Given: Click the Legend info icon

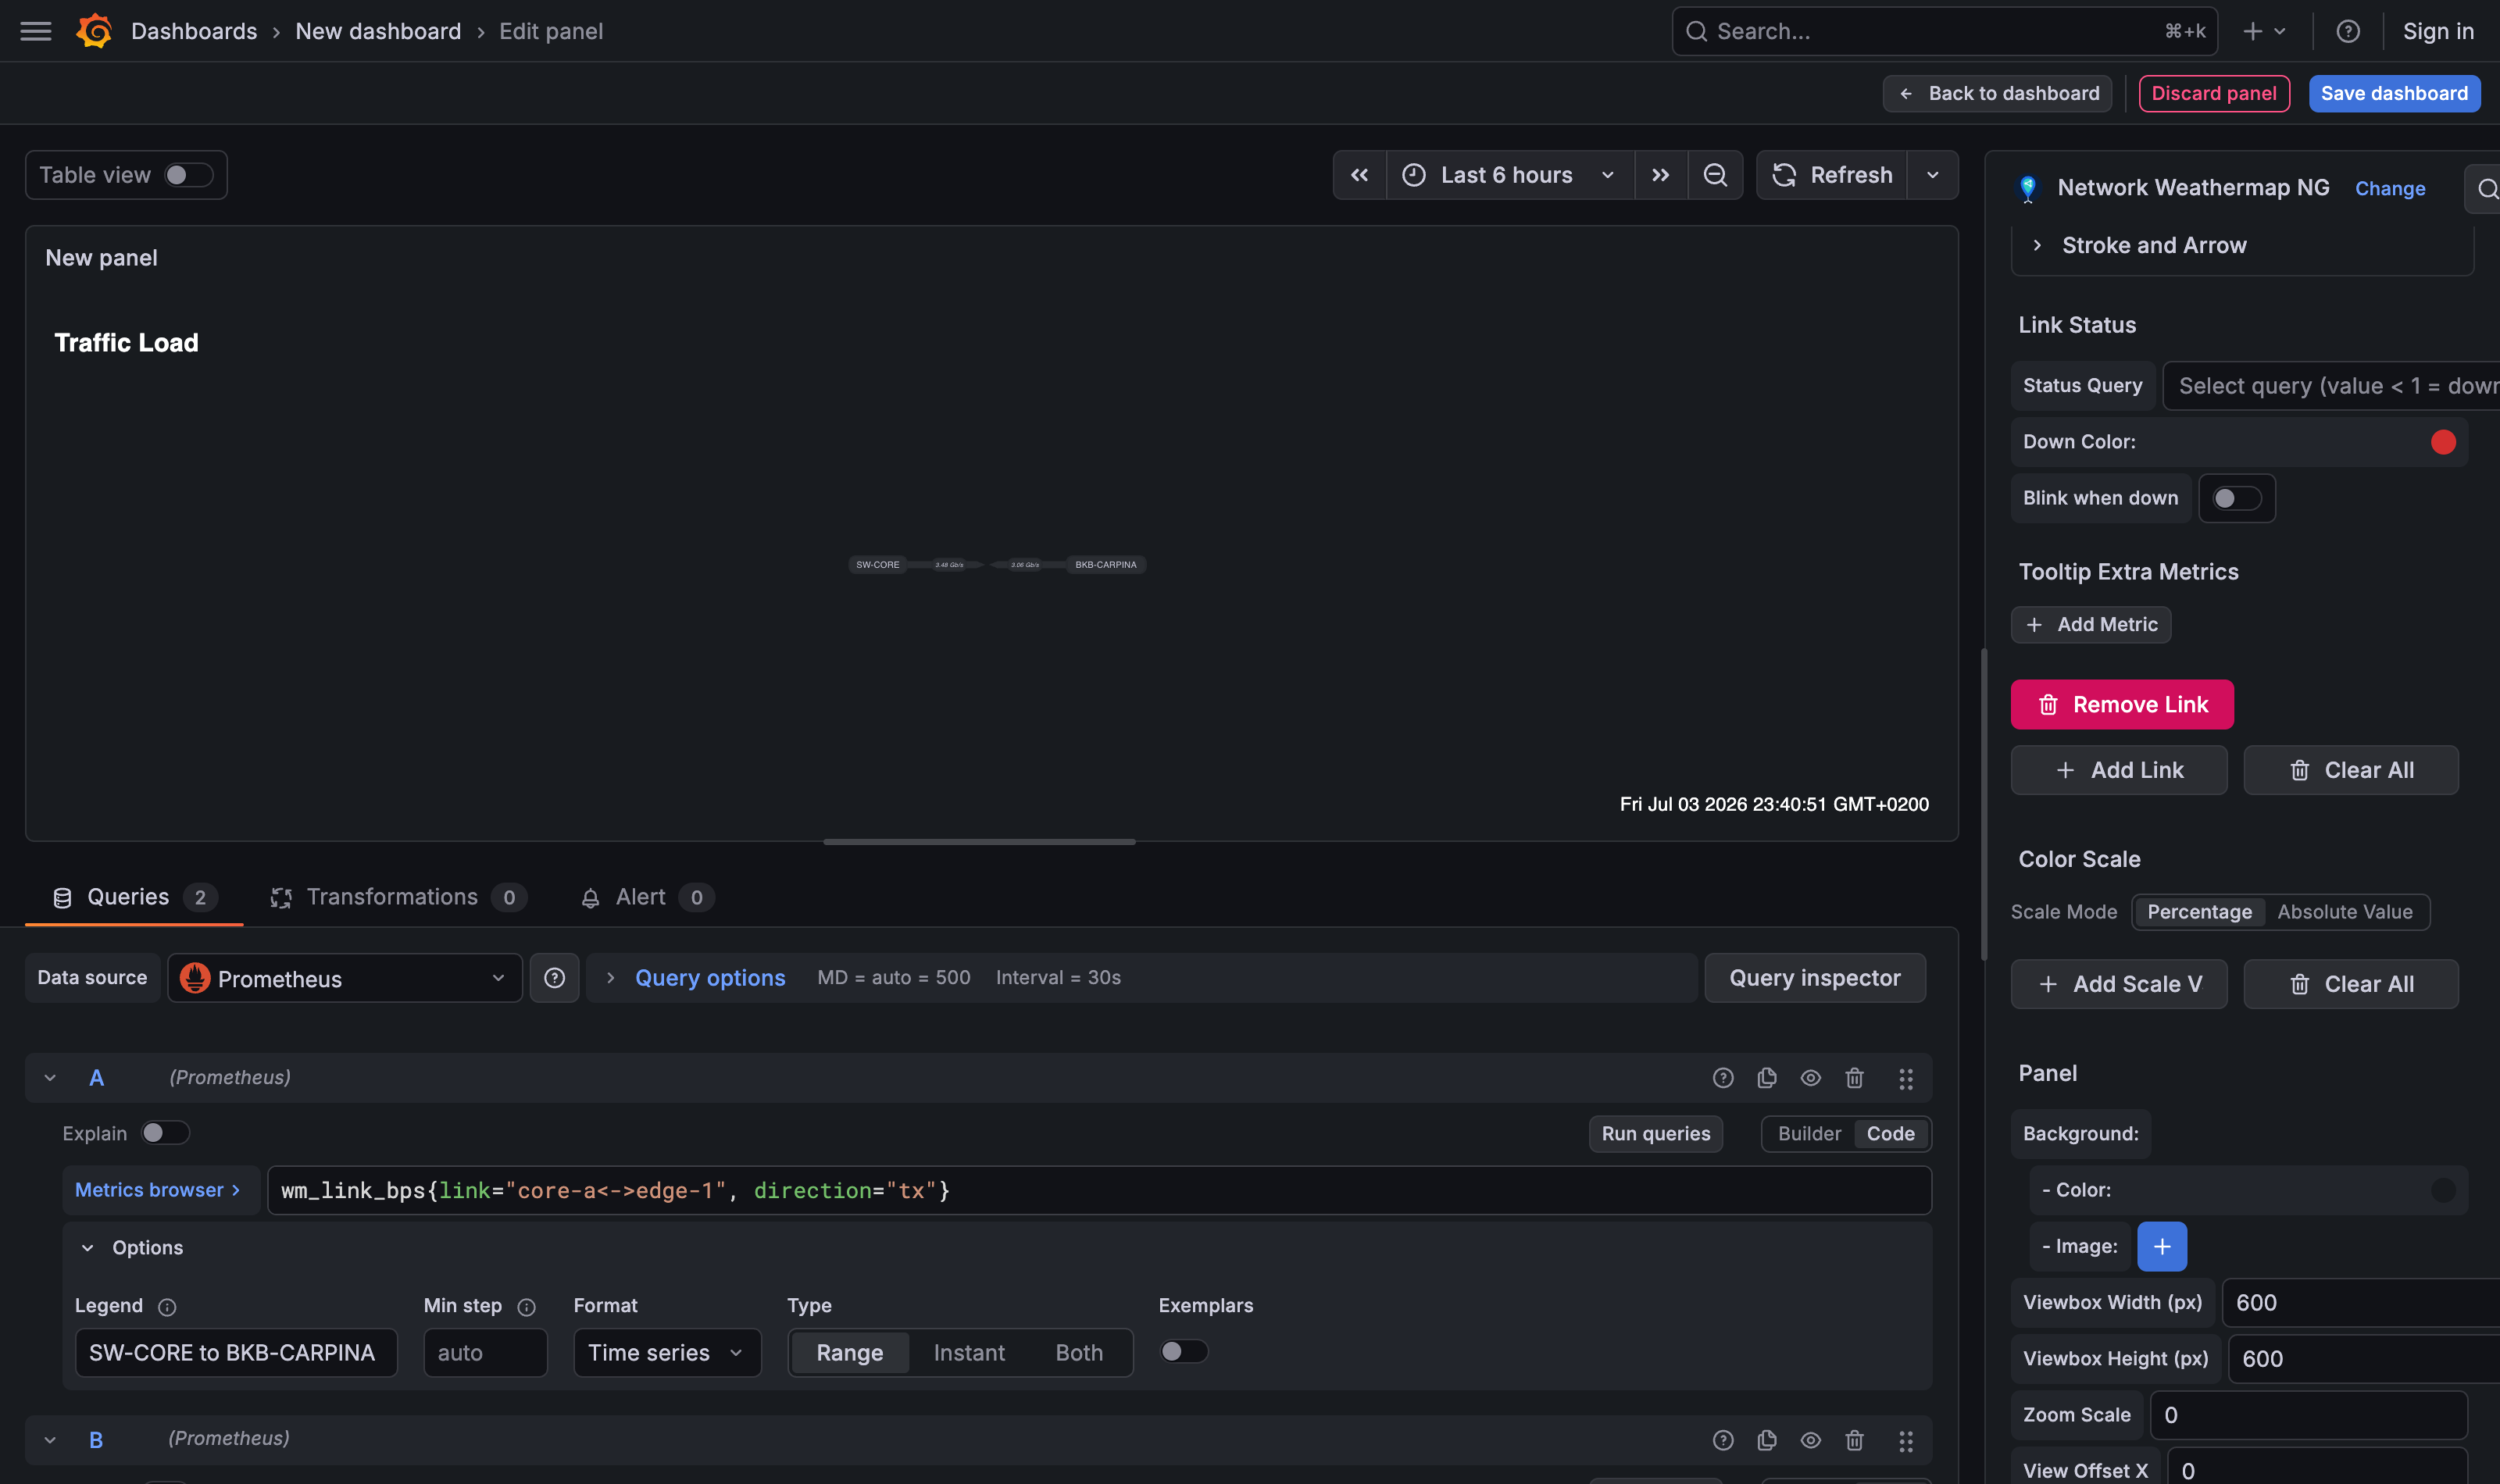Looking at the screenshot, I should [167, 1306].
